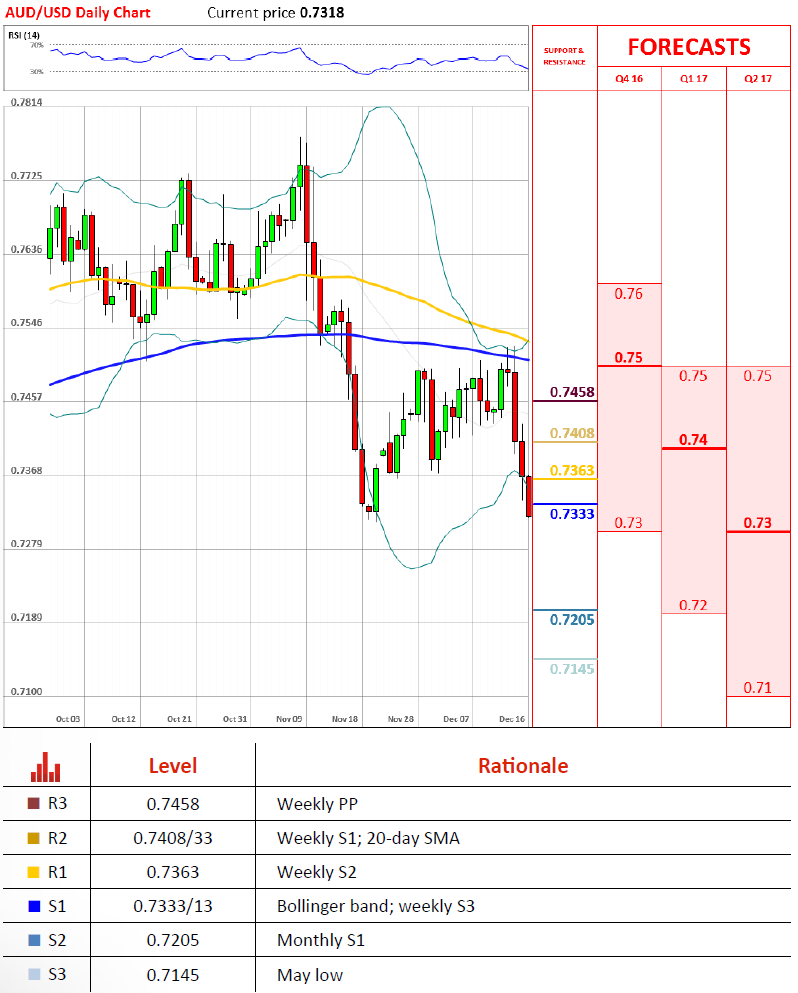Click the FORECASTS header

point(689,47)
